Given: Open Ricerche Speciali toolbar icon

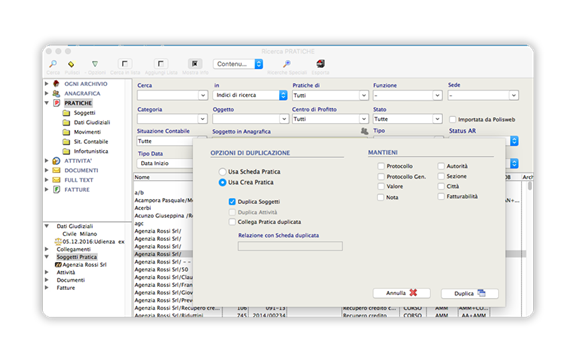Looking at the screenshot, I should [287, 64].
